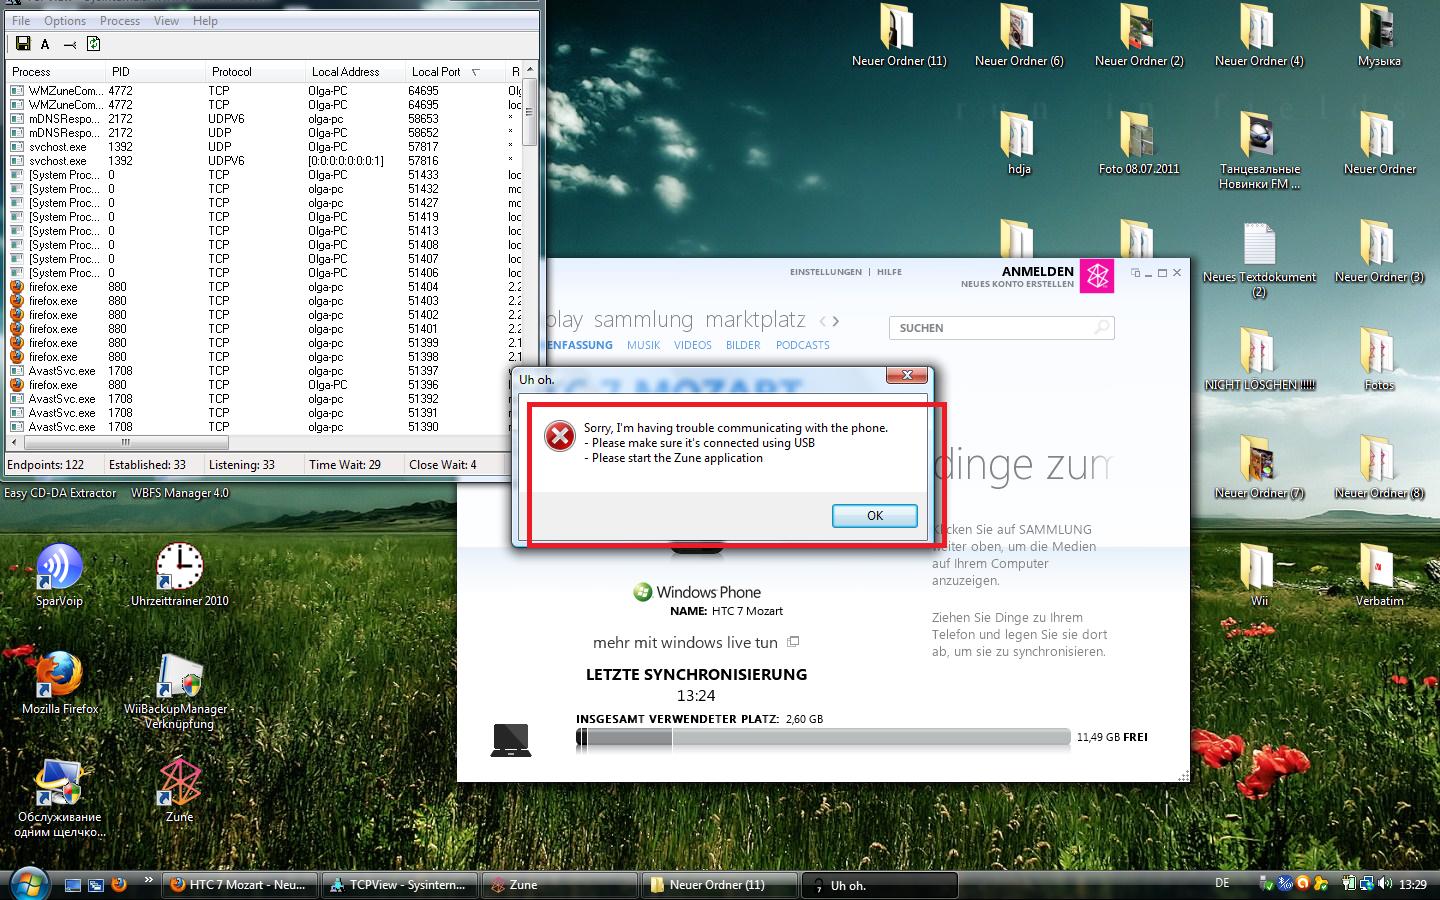Viewport: 1440px width, 900px height.
Task: Click 'NEUES KONTO ERSTELLEN' link
Action: 1017,284
